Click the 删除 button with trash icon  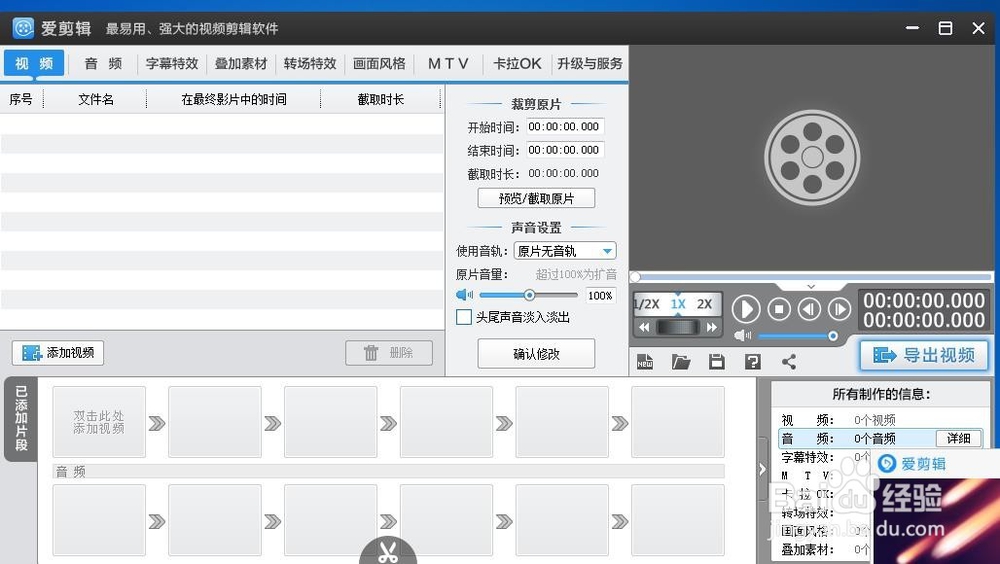pyautogui.click(x=389, y=353)
